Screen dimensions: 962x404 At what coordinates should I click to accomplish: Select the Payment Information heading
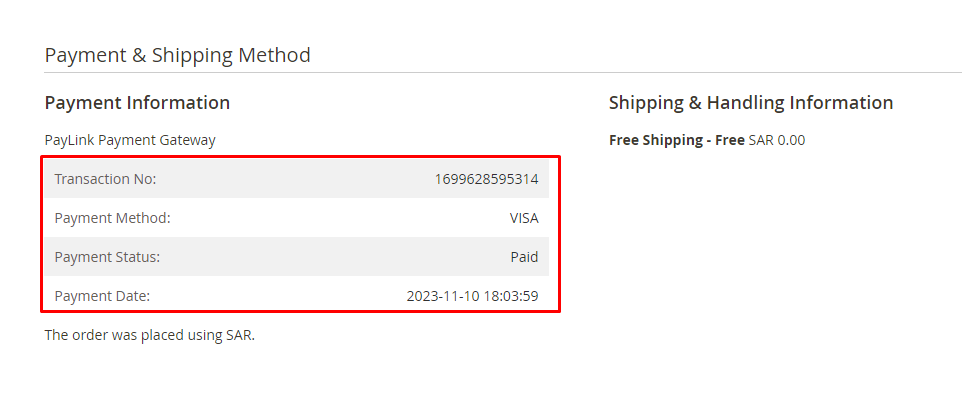(137, 103)
